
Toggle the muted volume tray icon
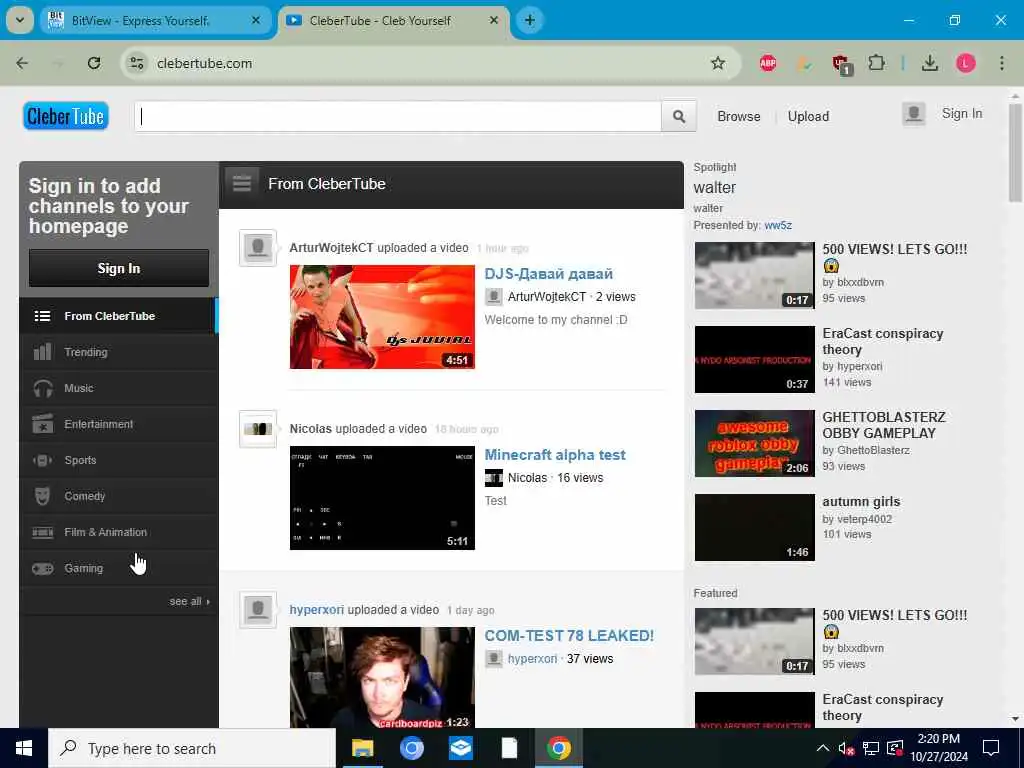point(846,748)
